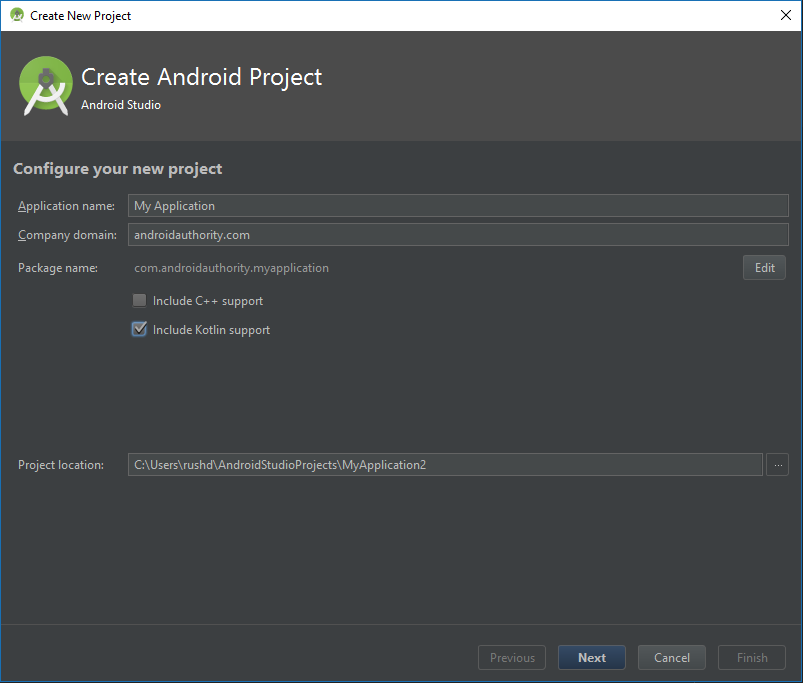
Task: Click the Android Studio logo in the header
Action: [46, 85]
